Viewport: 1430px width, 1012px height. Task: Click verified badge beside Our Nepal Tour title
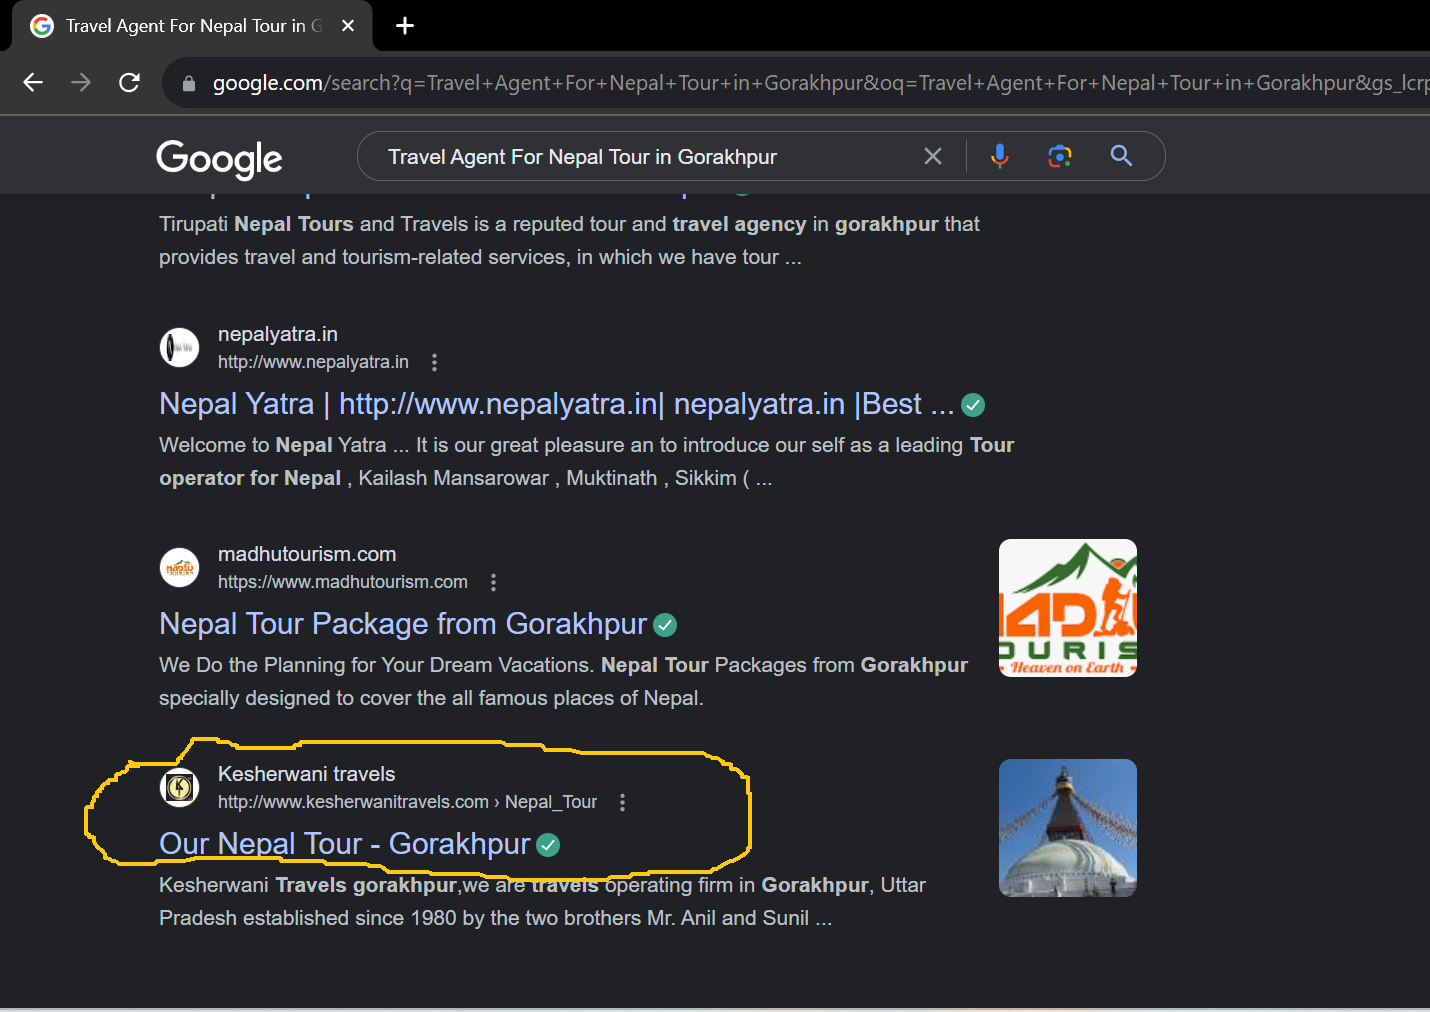coord(548,845)
